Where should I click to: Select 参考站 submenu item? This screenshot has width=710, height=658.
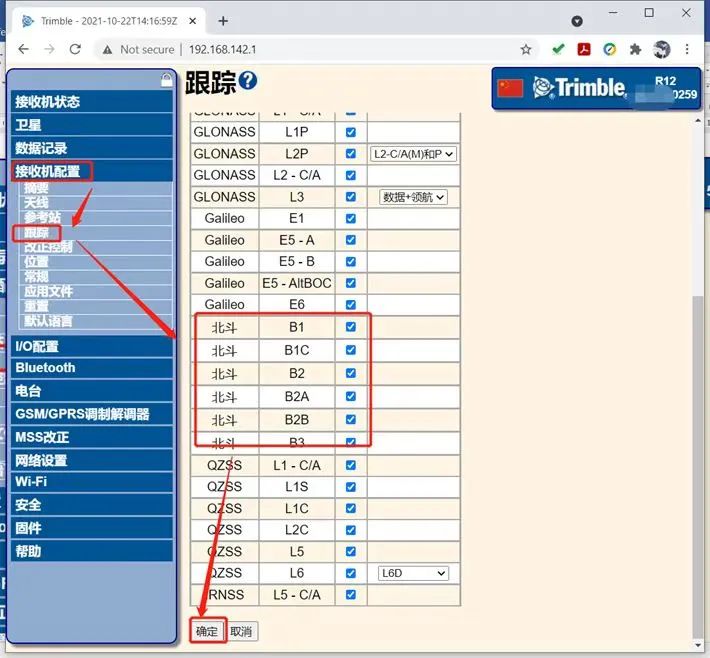coord(43,217)
